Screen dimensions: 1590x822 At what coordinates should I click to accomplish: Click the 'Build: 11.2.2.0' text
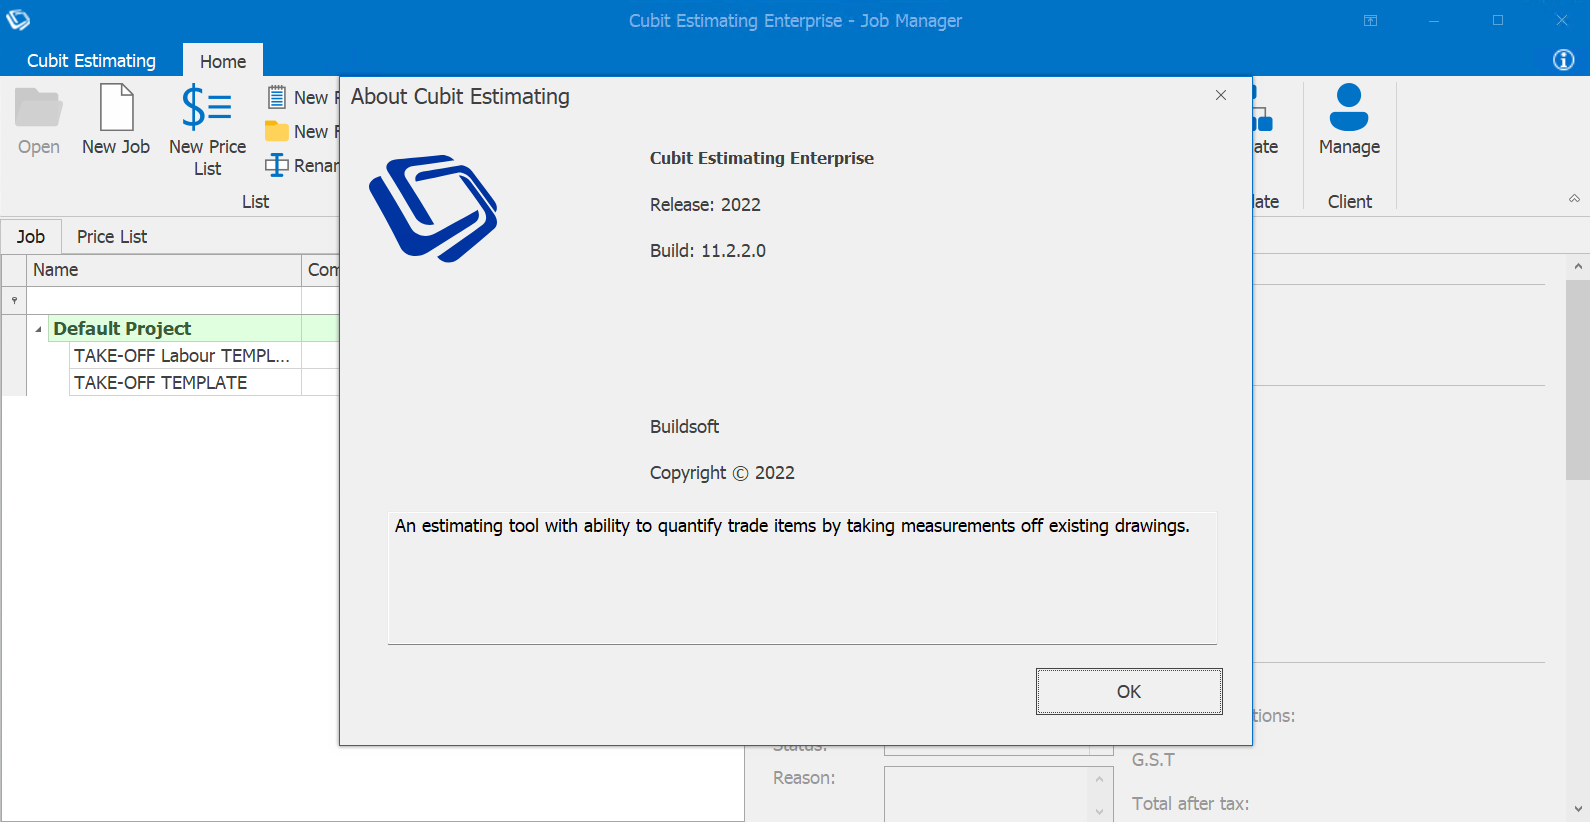tap(708, 251)
